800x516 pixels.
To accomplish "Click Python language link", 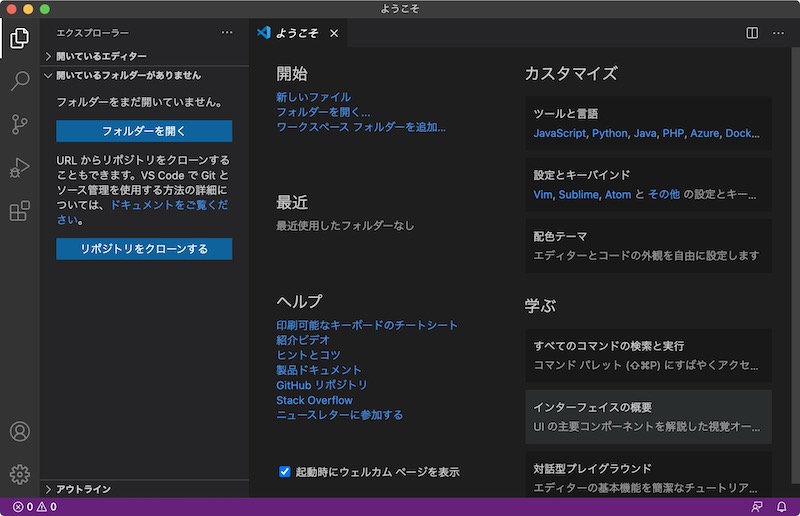I will tap(610, 133).
